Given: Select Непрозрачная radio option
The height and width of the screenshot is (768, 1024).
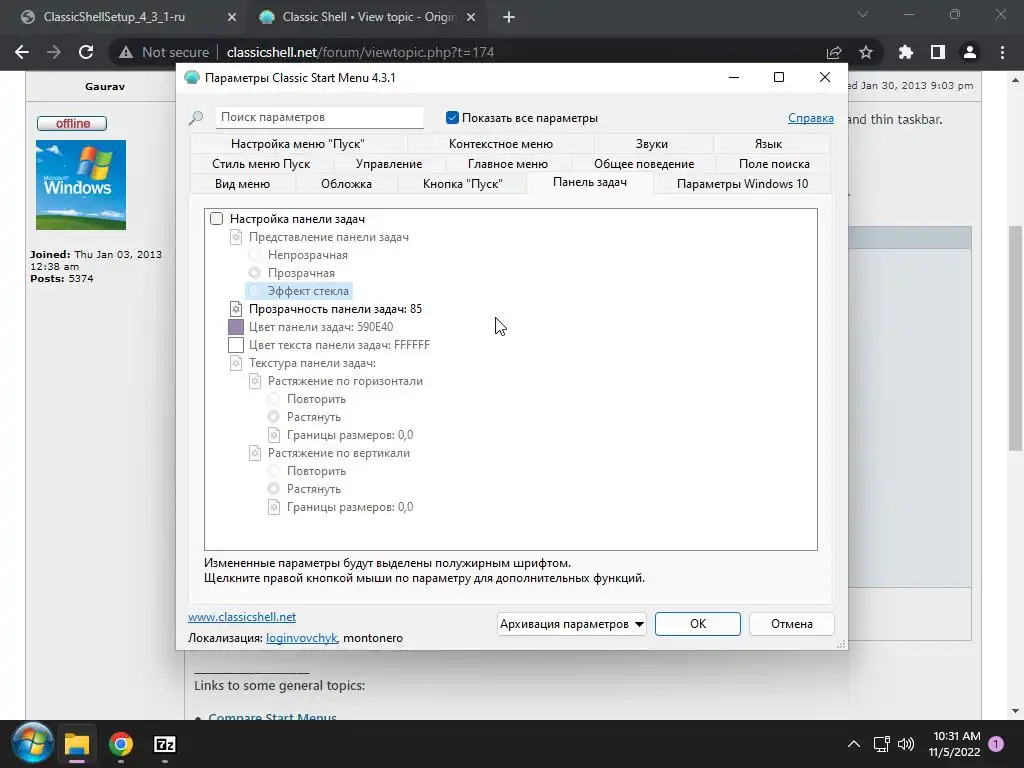Looking at the screenshot, I should click(x=255, y=255).
